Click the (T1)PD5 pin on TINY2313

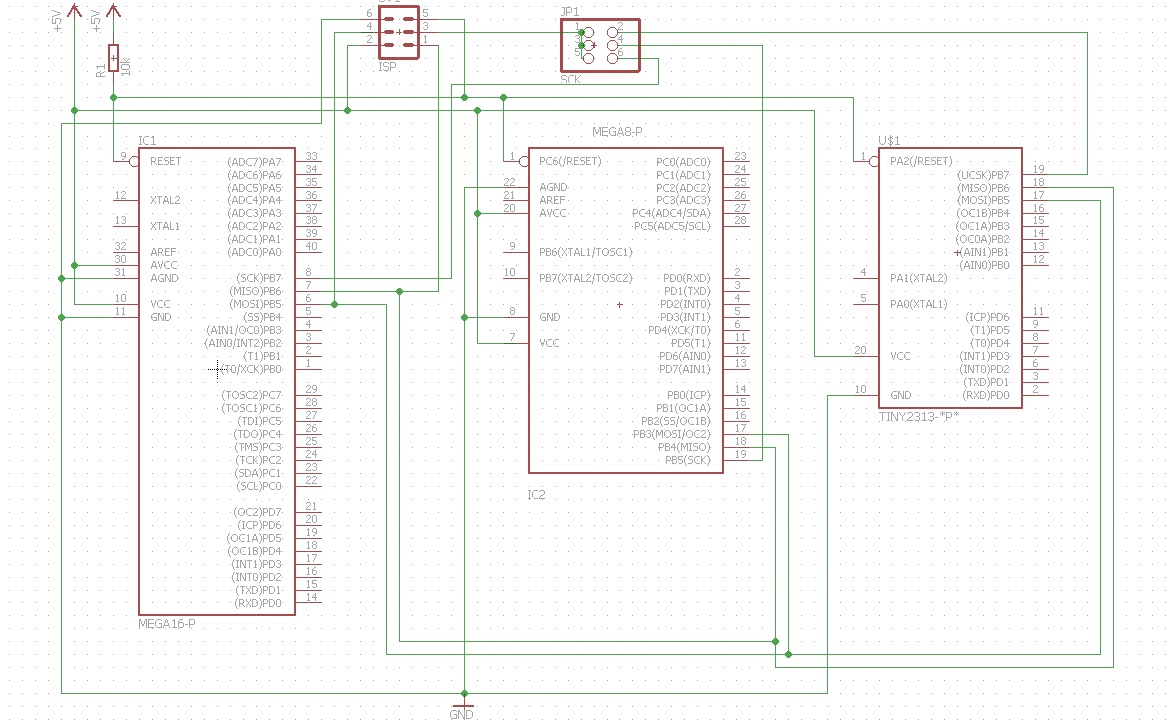pos(989,330)
